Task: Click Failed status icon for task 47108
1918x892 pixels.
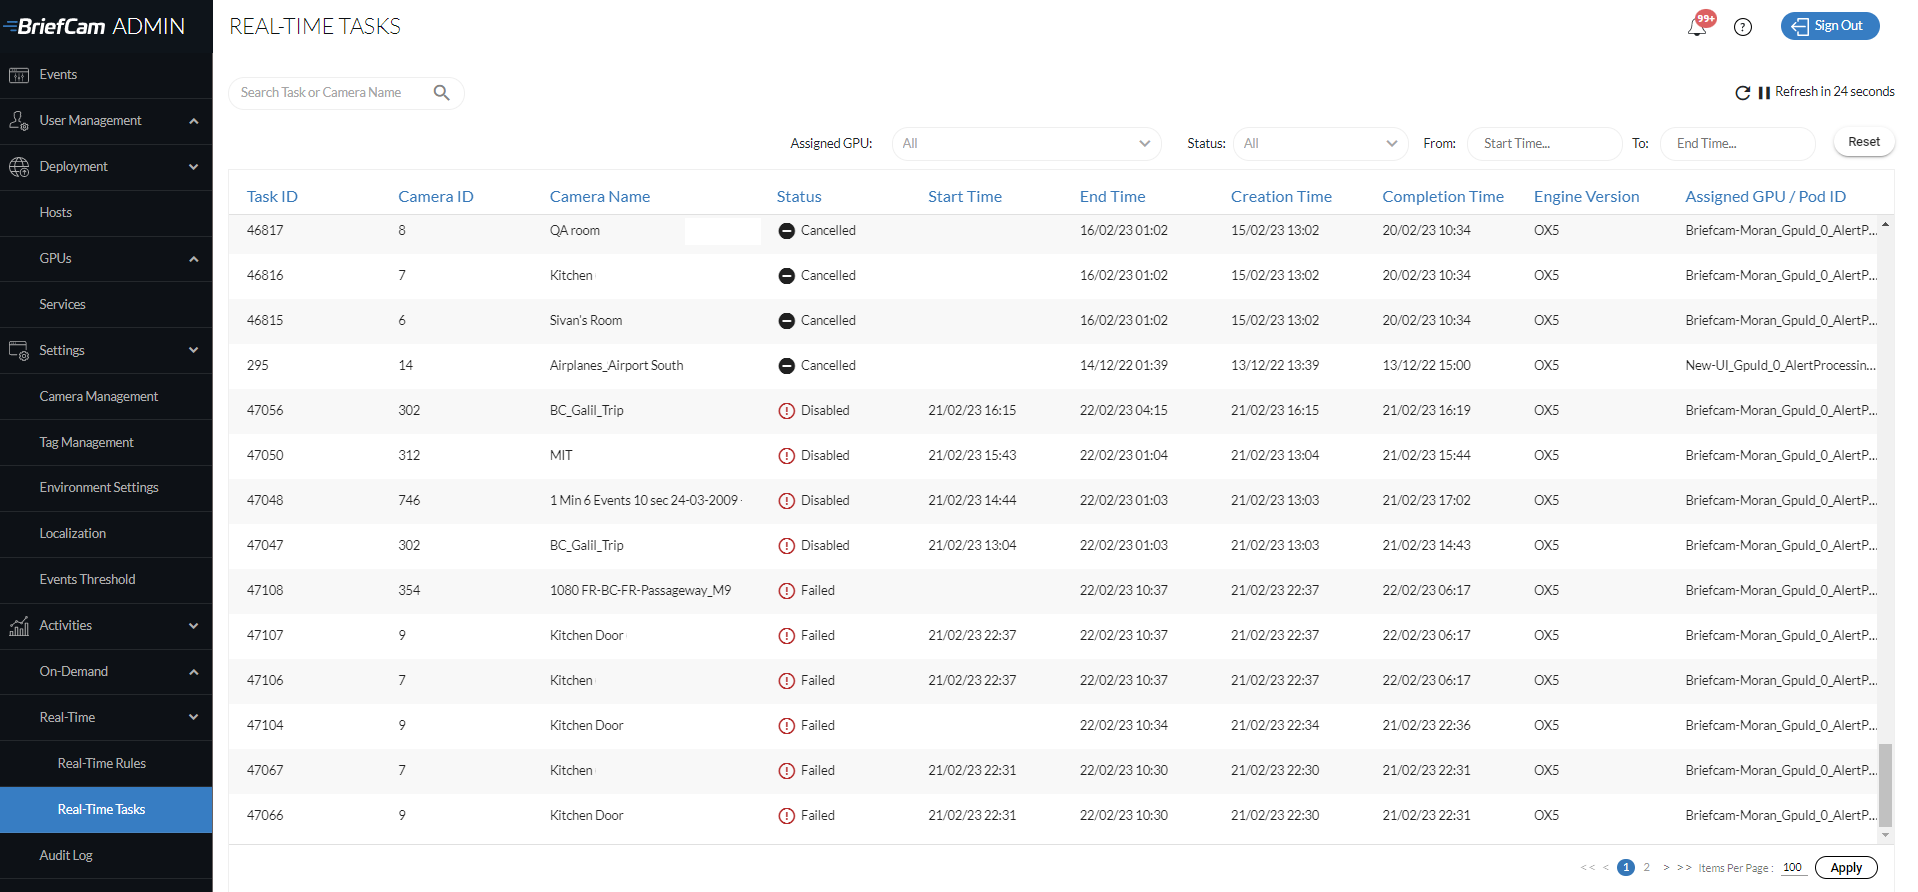Action: (x=787, y=591)
